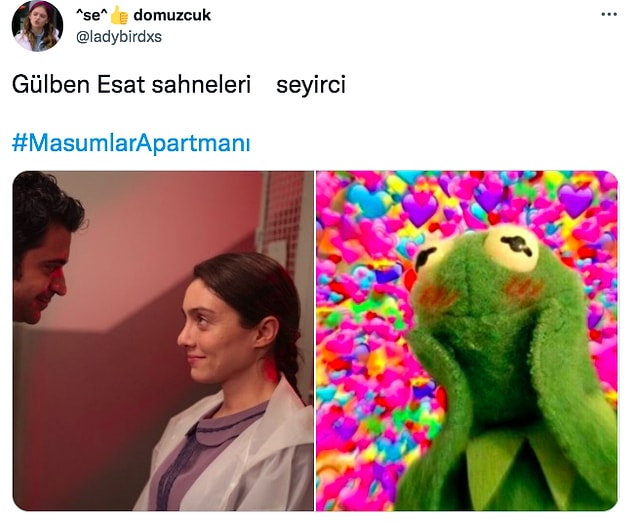Open the #MasumlarApartmanı hashtag link
The width and height of the screenshot is (635, 523).
point(131,143)
